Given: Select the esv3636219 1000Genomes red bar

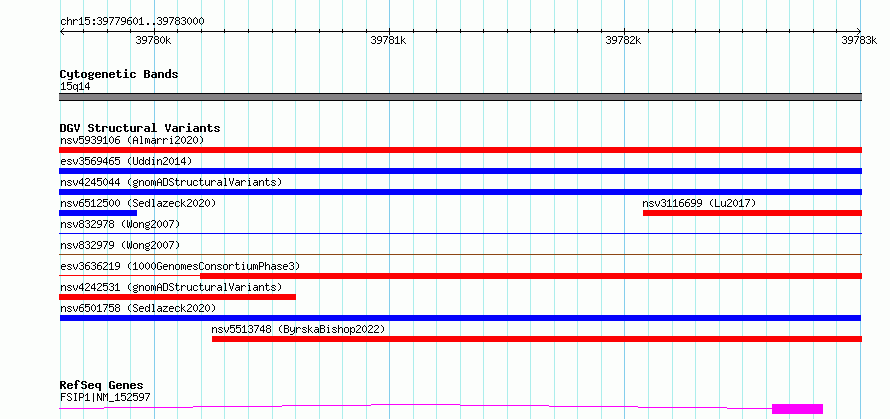Looking at the screenshot, I should (x=531, y=276).
